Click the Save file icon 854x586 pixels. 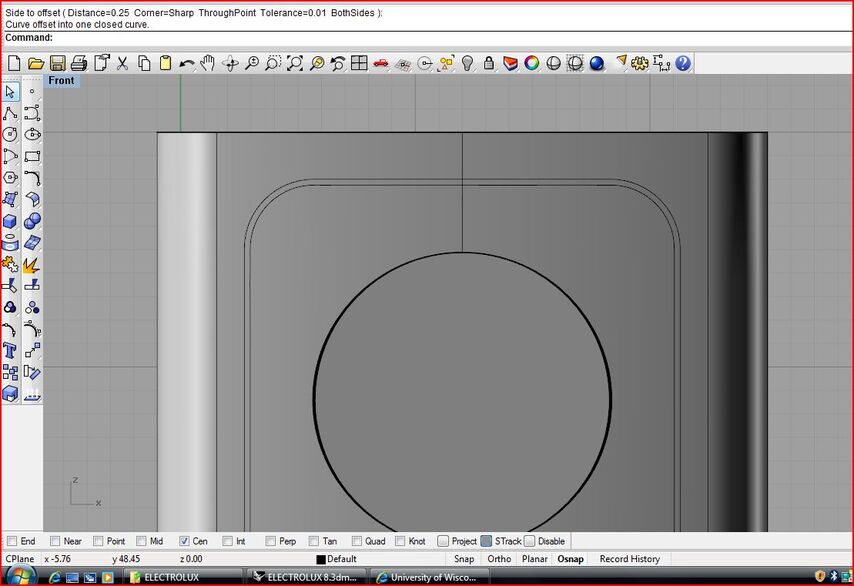click(57, 63)
